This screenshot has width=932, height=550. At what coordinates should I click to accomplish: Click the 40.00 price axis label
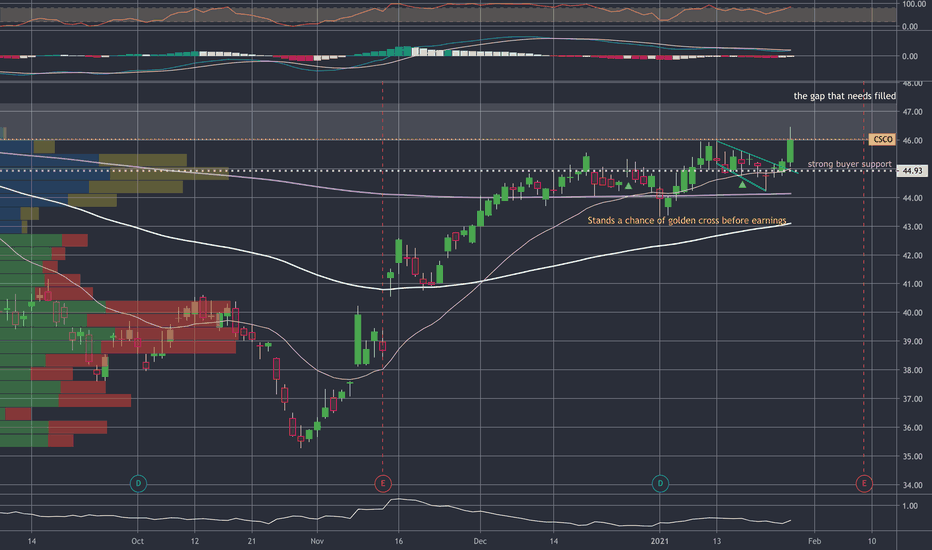[912, 312]
